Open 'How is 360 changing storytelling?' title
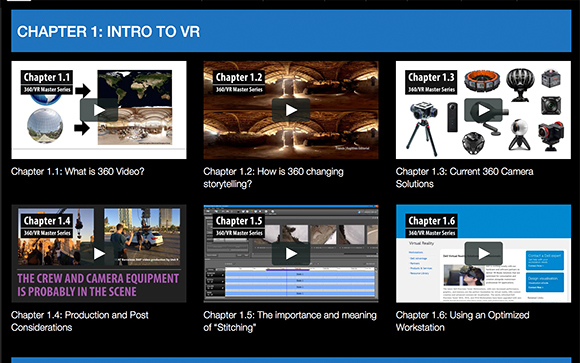The width and height of the screenshot is (580, 363). [273, 178]
